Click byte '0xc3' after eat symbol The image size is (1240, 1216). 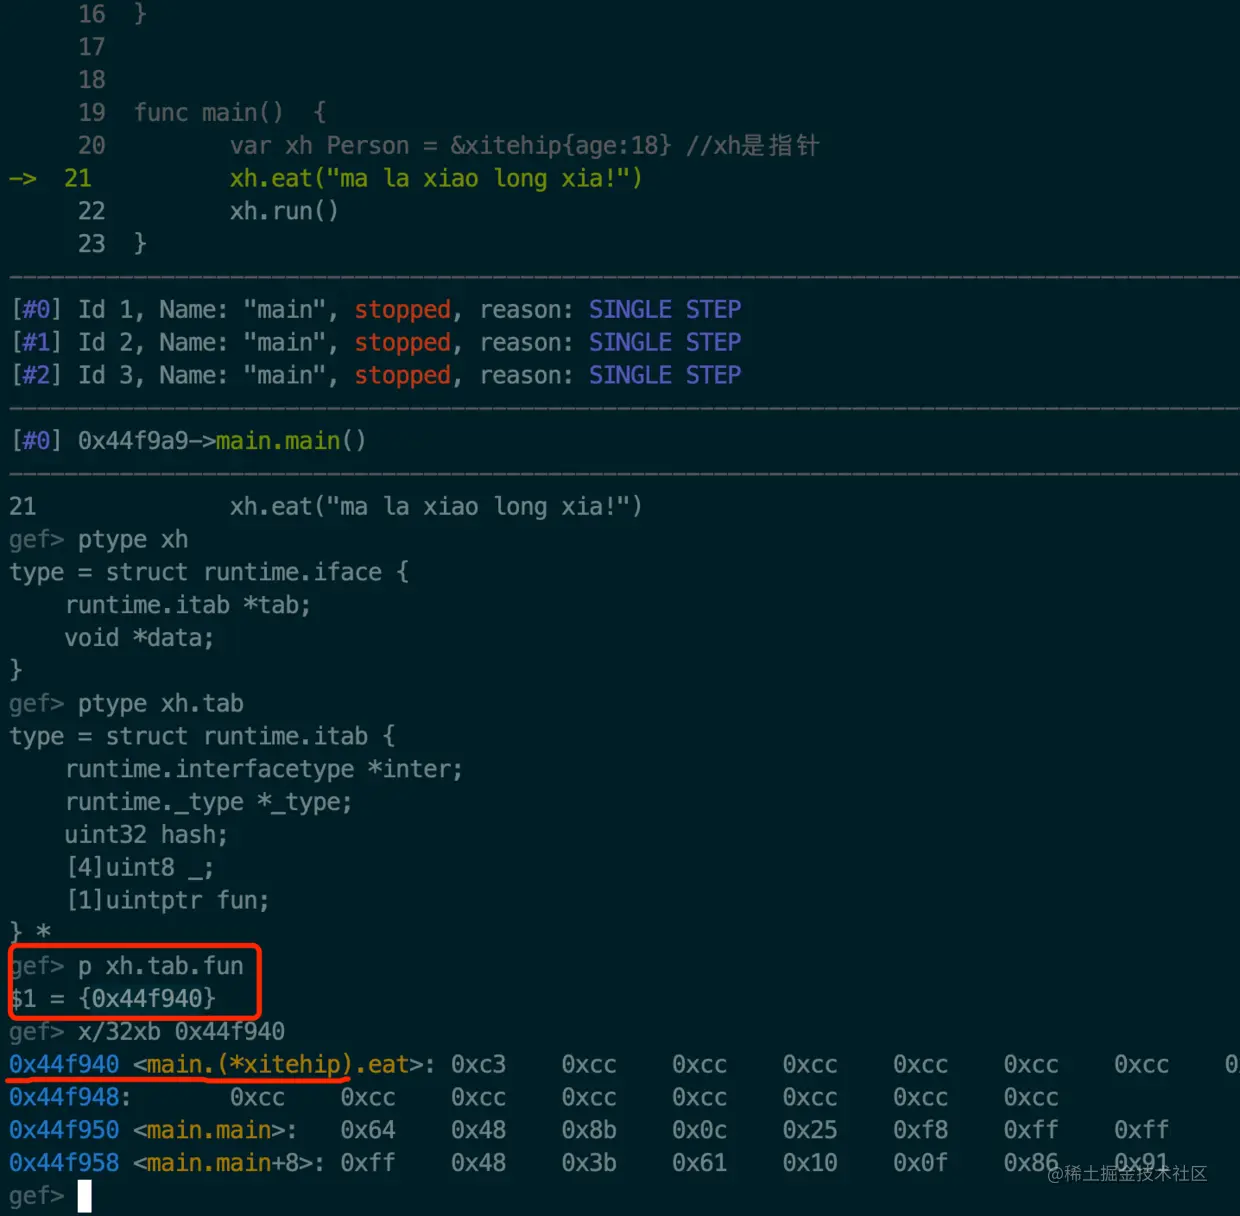point(478,1064)
